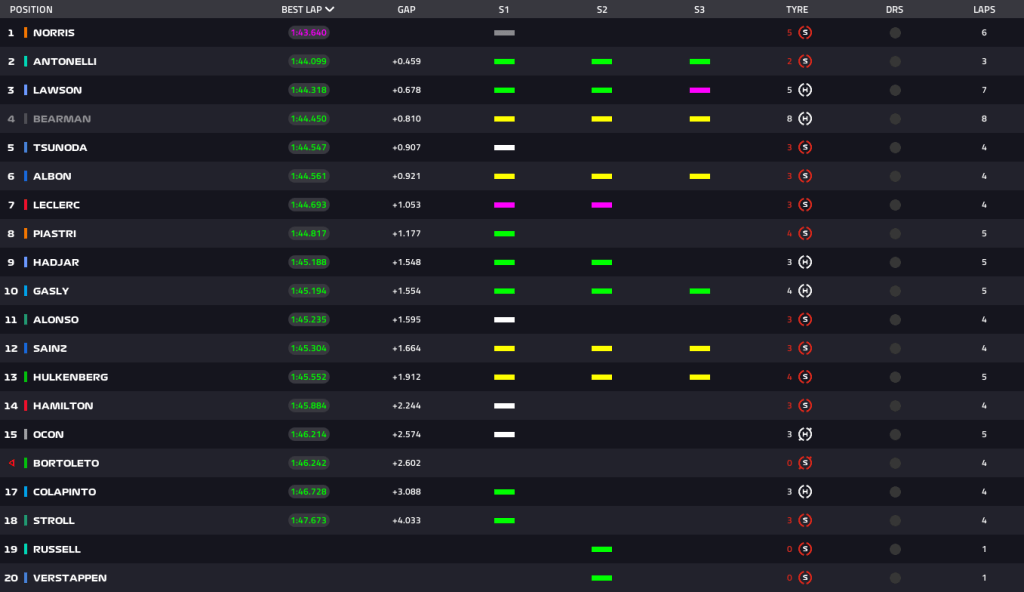This screenshot has height=592, width=1024.
Task: Select driver name VERSTAPPEN
Action: click(70, 578)
